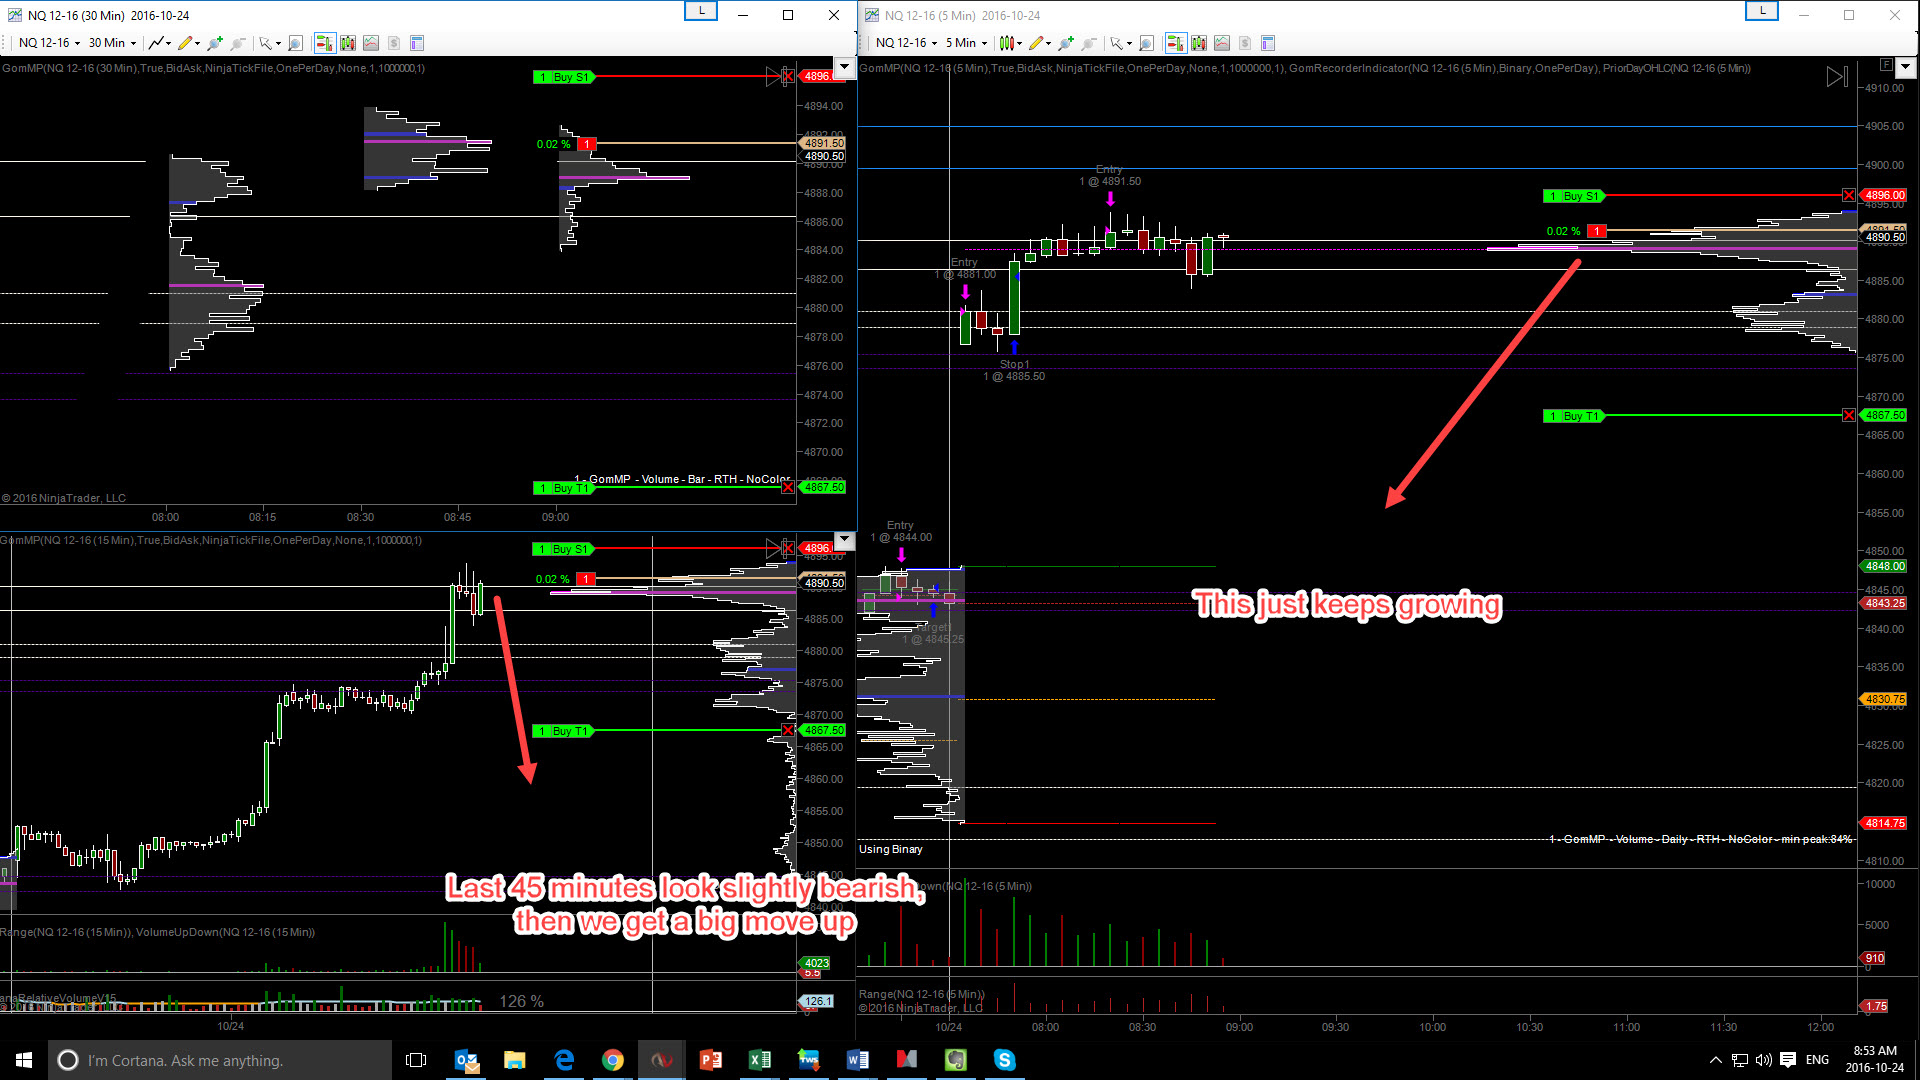Click zoom-out icon in 5 Min chart toolbar
The height and width of the screenshot is (1080, 1920).
click(1089, 43)
